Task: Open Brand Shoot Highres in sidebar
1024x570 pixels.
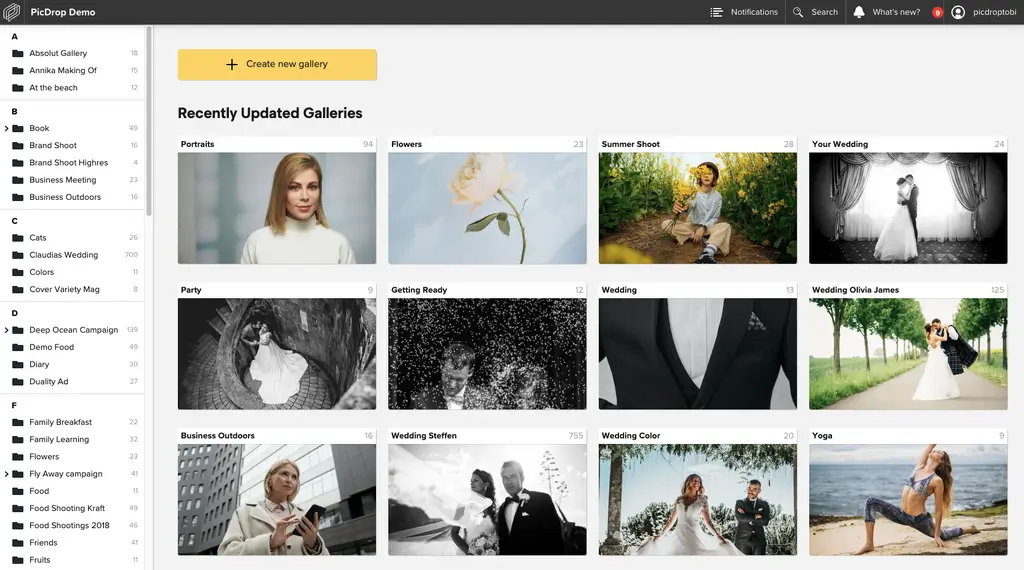Action: tap(69, 163)
